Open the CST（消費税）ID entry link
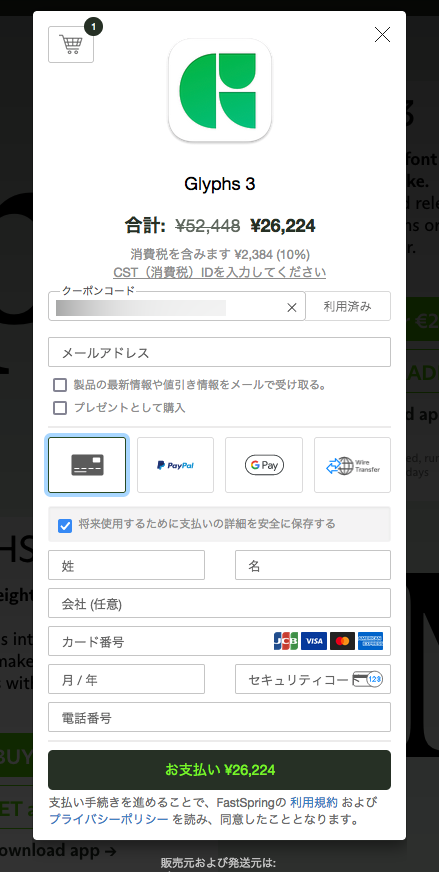 point(219,272)
